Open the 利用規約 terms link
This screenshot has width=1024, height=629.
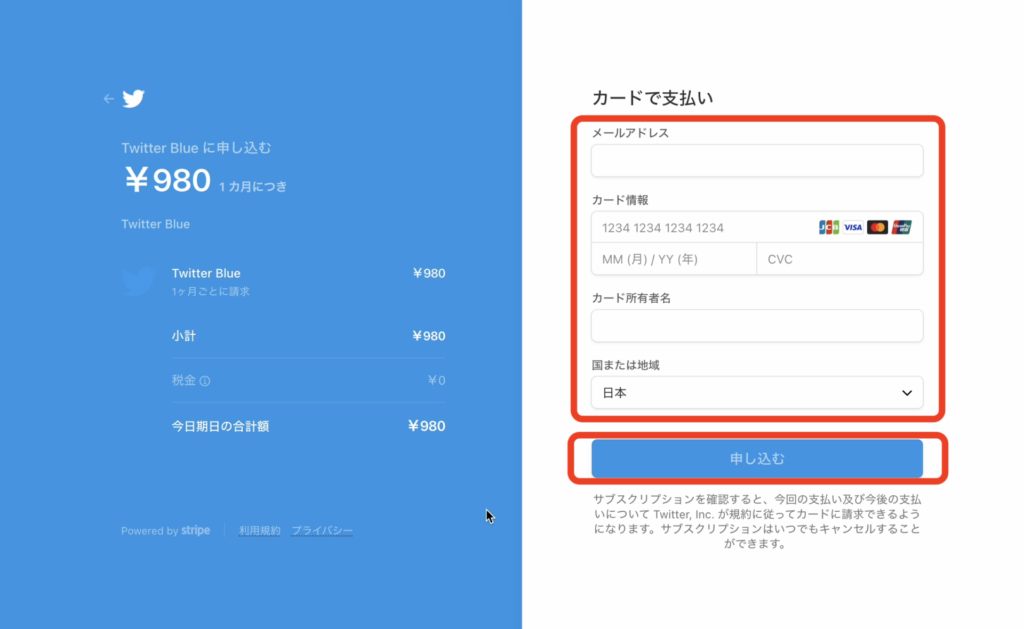coord(259,530)
